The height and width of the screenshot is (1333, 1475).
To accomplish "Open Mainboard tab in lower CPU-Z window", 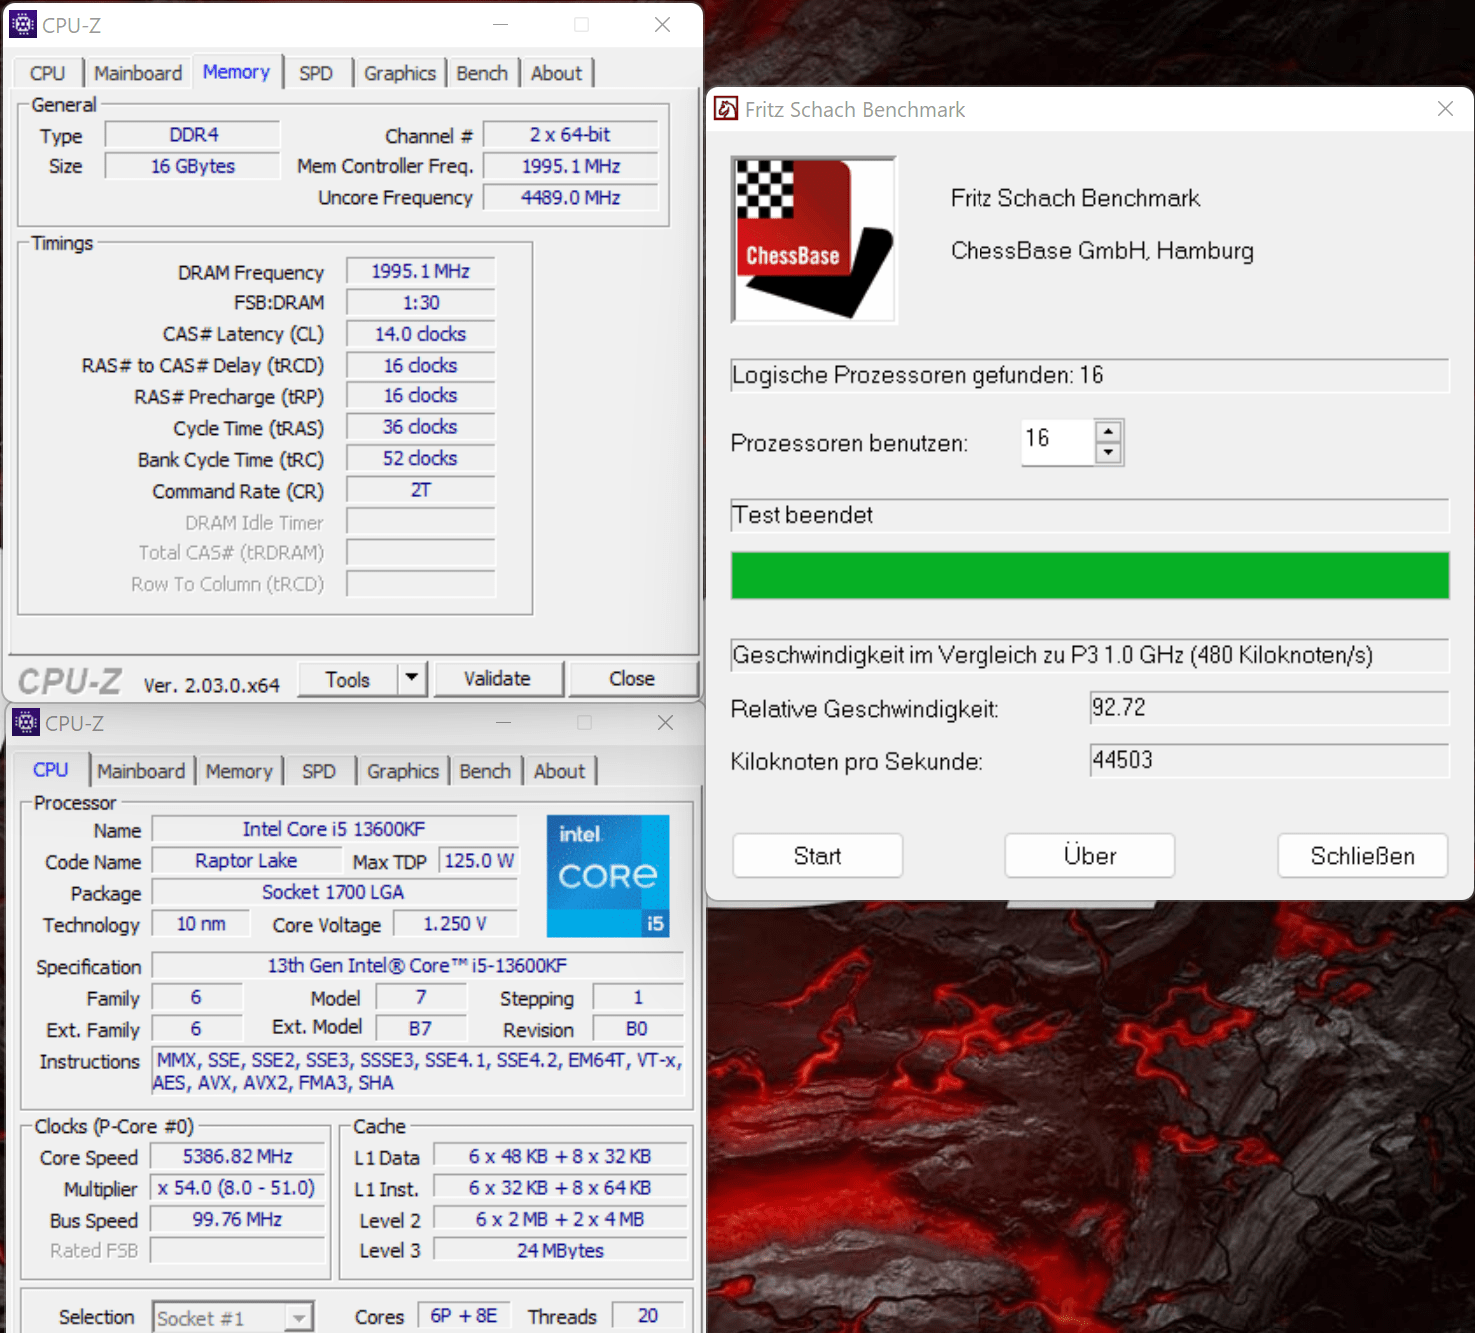I will click(141, 771).
